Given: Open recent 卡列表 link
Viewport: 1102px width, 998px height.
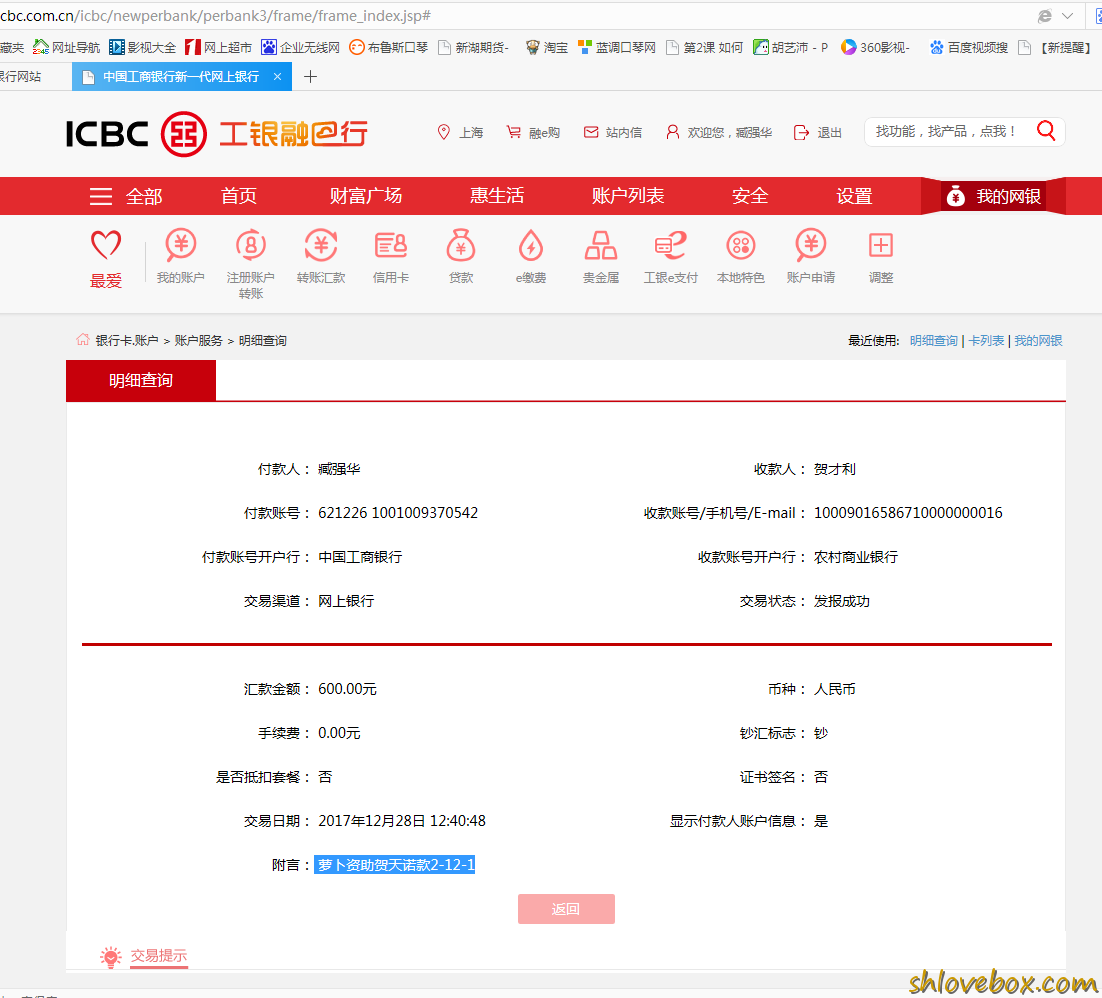Looking at the screenshot, I should click(x=986, y=341).
